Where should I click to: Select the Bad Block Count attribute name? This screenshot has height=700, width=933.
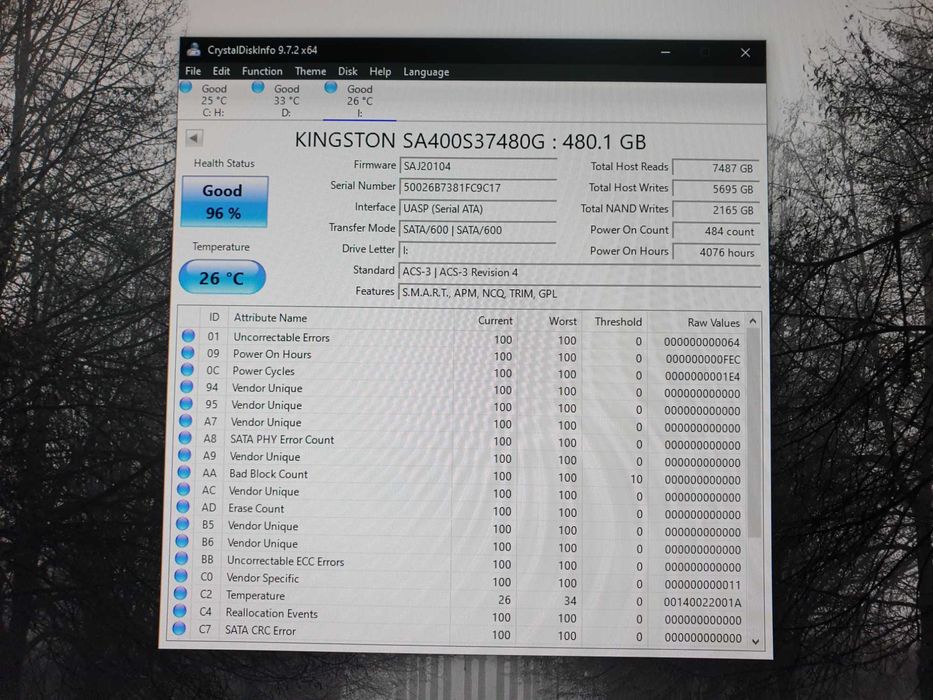click(268, 474)
